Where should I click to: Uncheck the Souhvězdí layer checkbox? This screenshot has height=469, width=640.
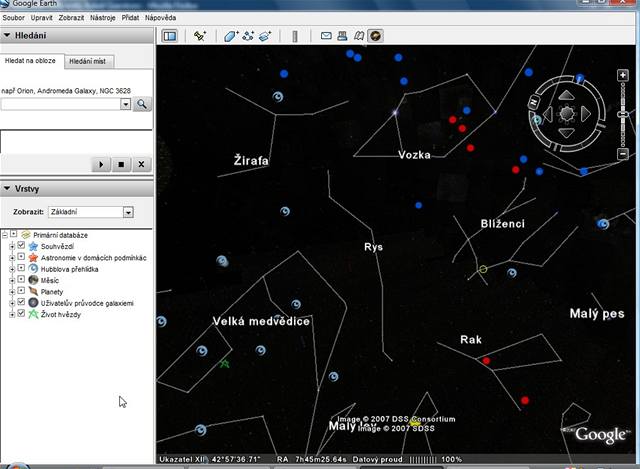pyautogui.click(x=21, y=245)
